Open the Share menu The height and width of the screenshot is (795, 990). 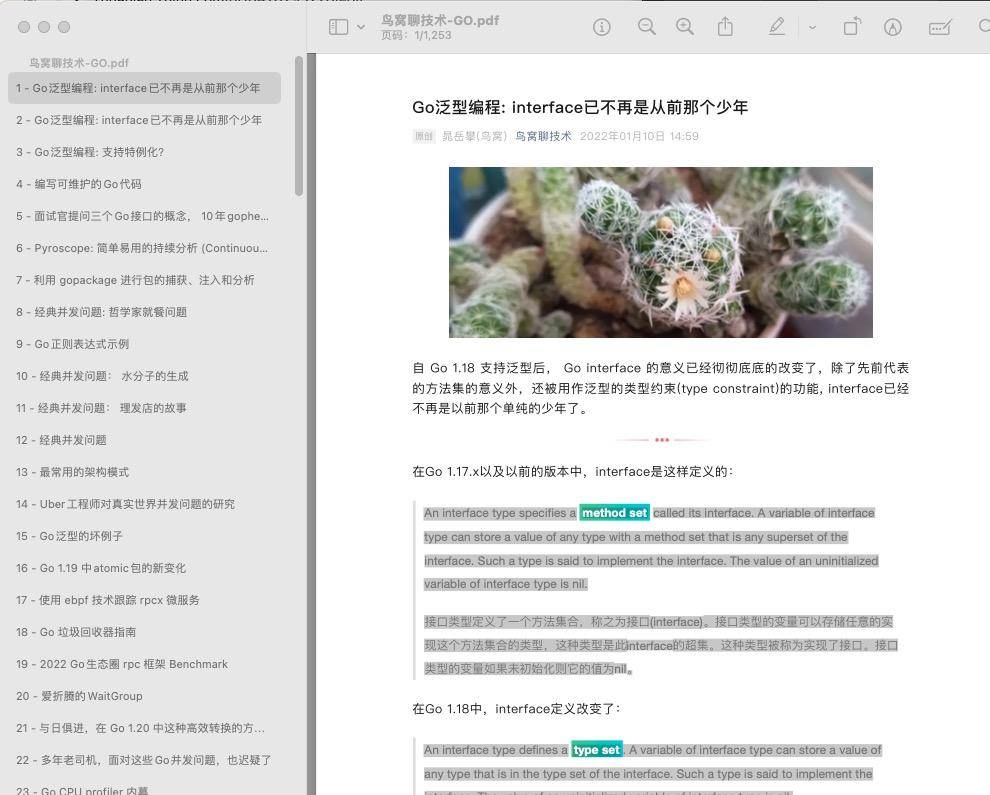(x=725, y=27)
